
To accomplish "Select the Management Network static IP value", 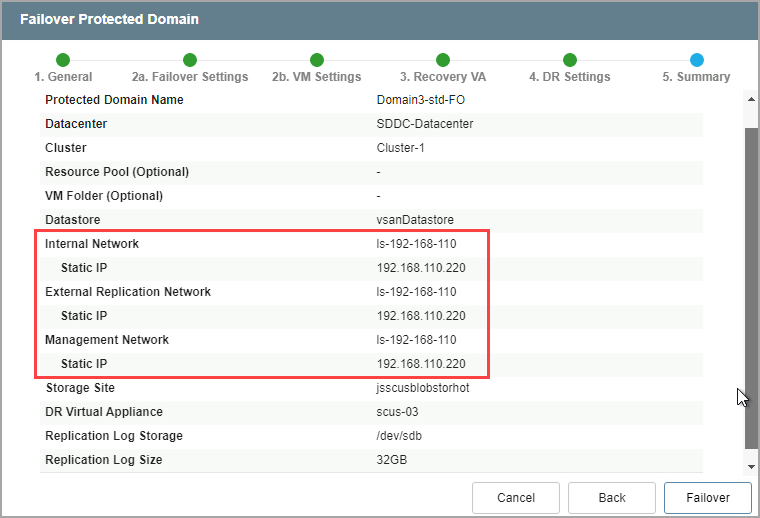I will 420,364.
